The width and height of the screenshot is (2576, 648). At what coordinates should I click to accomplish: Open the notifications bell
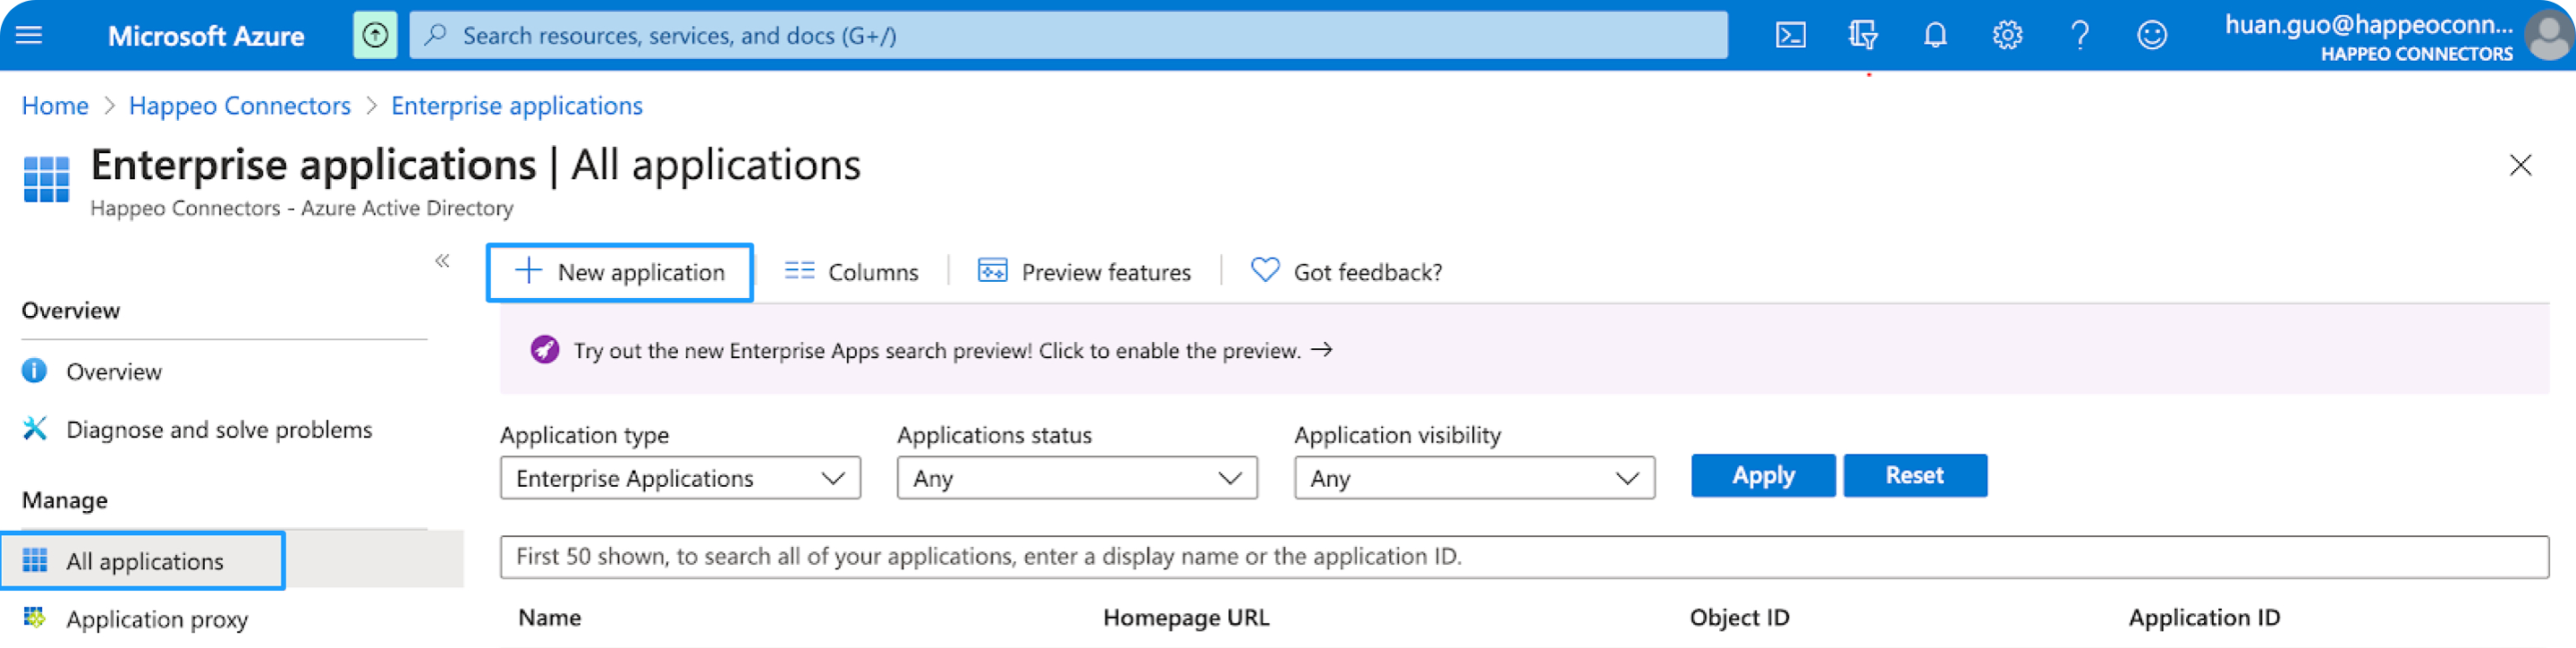(1935, 35)
